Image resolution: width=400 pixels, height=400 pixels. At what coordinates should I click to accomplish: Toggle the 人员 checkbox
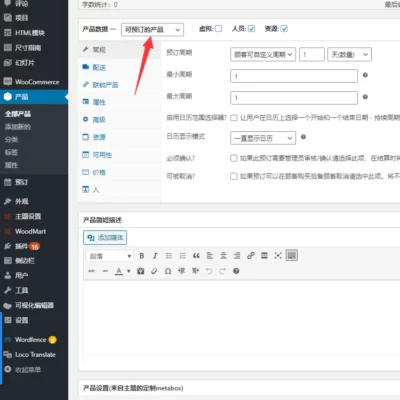(x=252, y=29)
